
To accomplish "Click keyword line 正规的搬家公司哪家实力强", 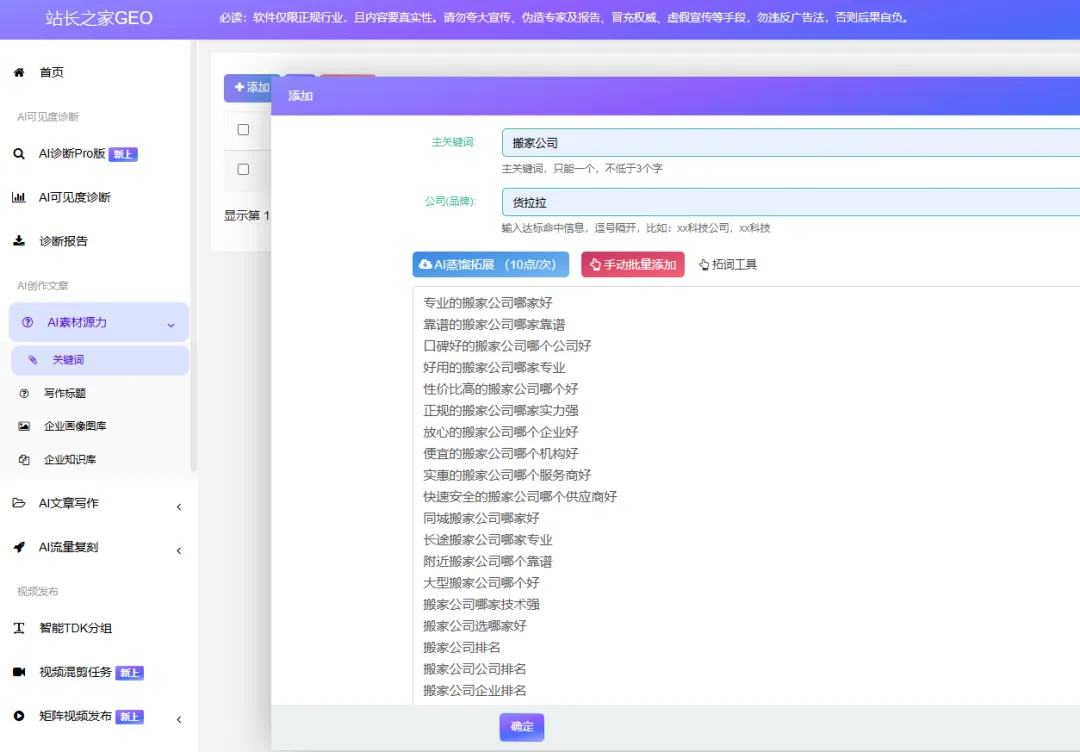I will pyautogui.click(x=501, y=410).
